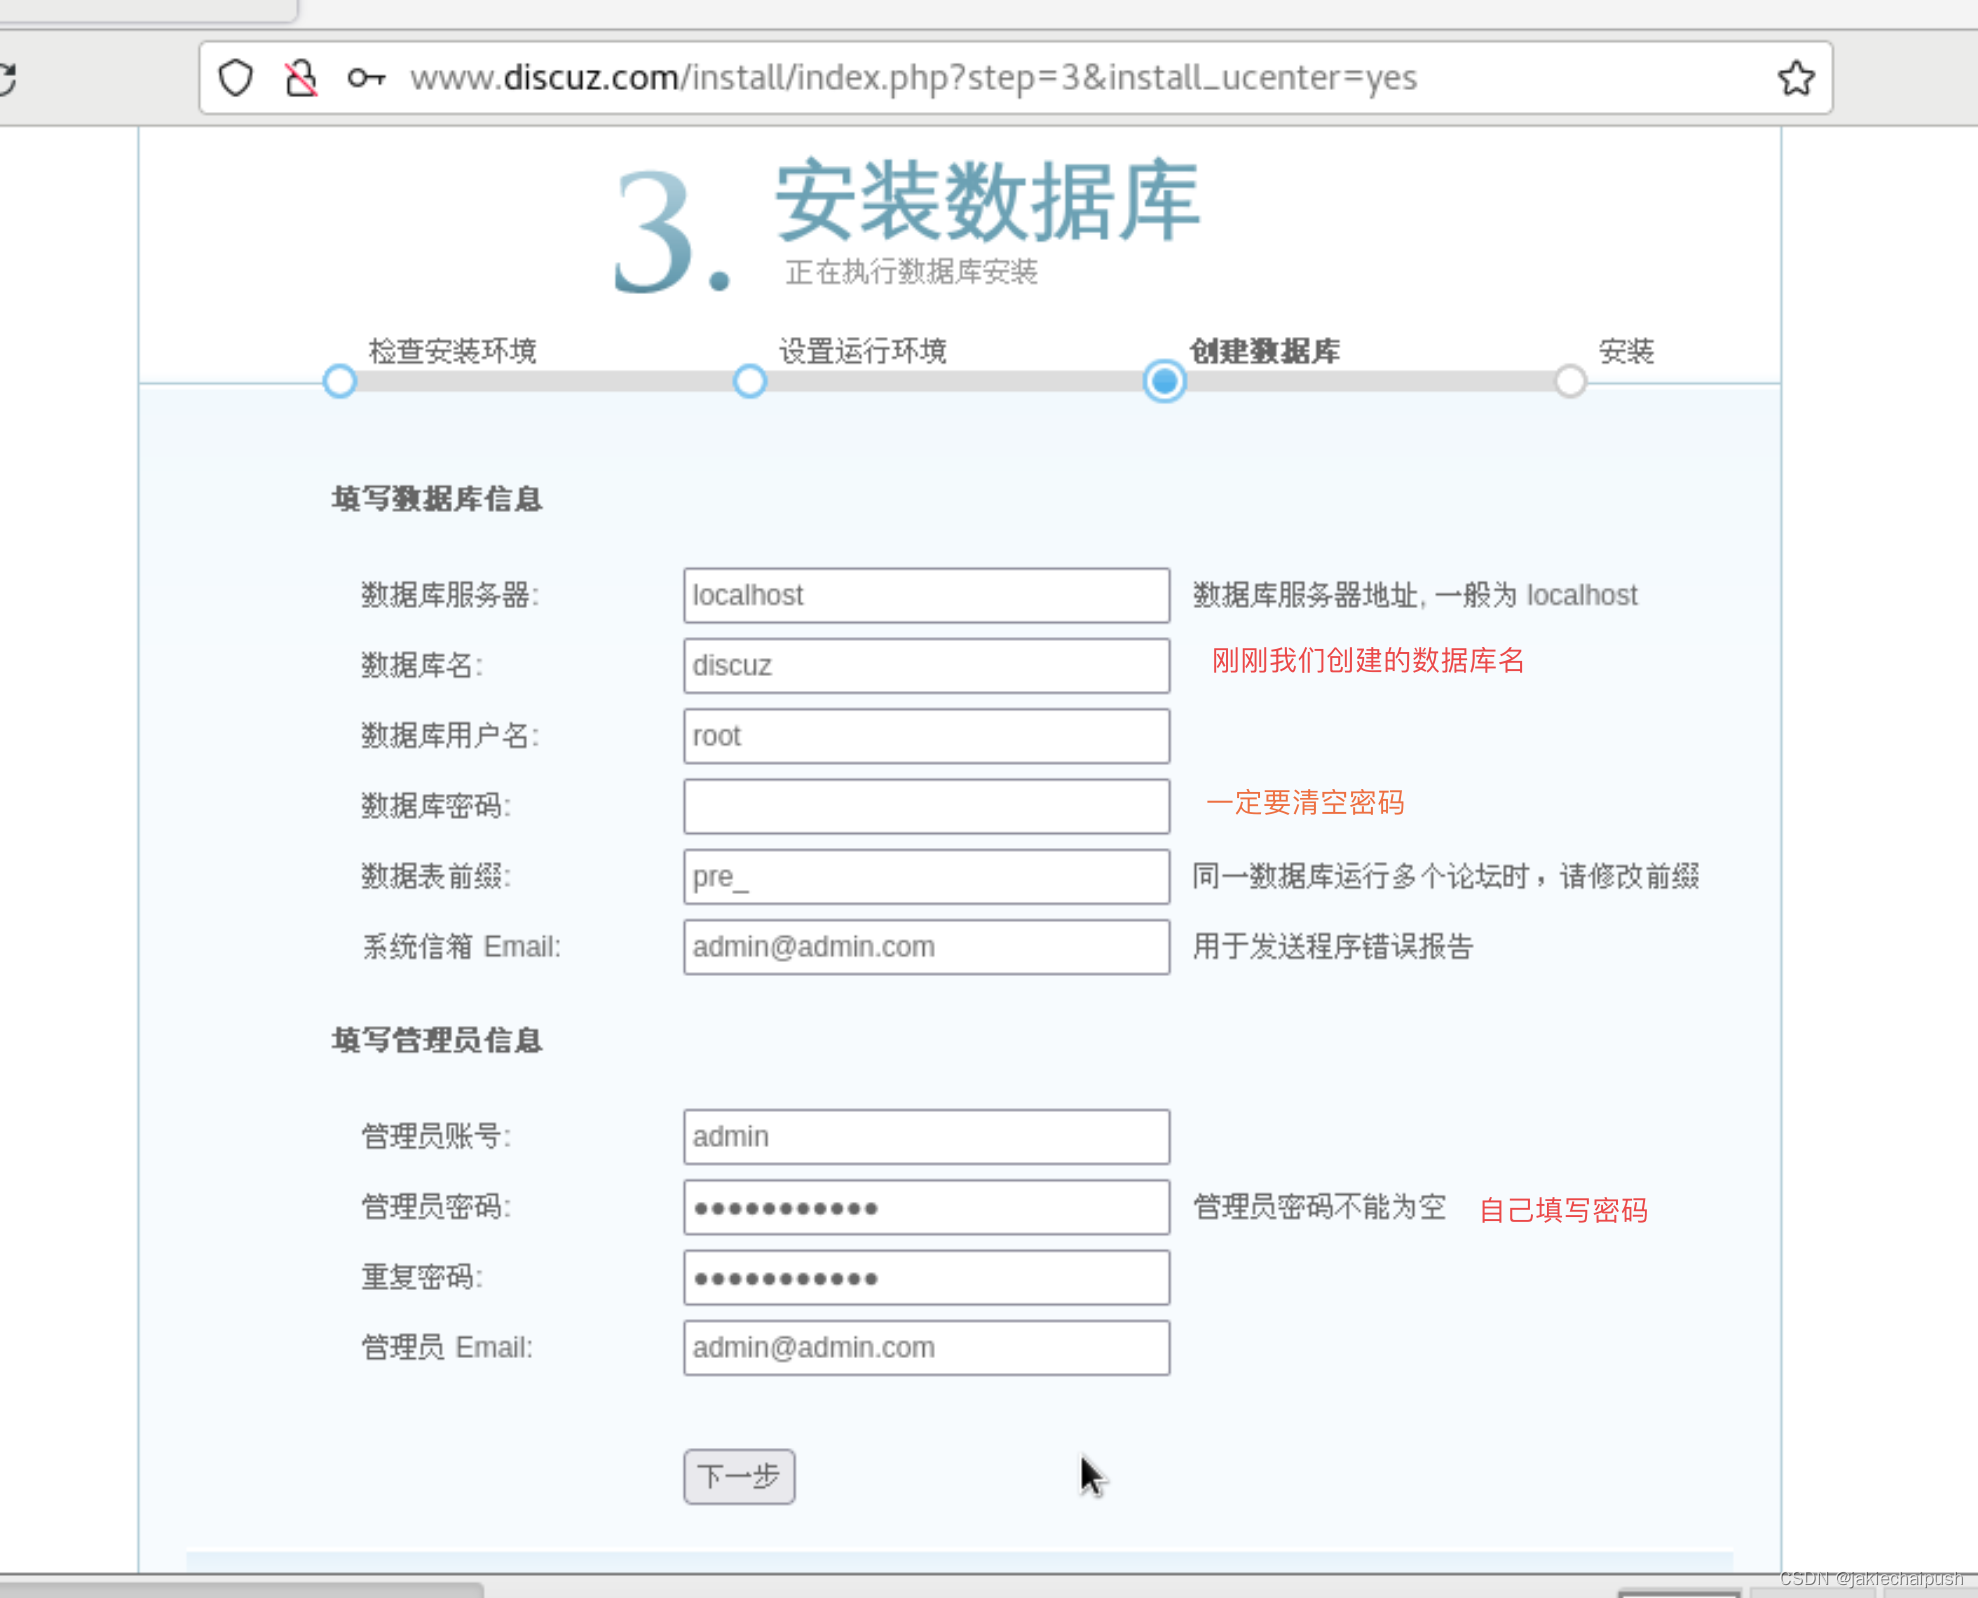
Task: Click the 下一步 button
Action: coord(739,1476)
